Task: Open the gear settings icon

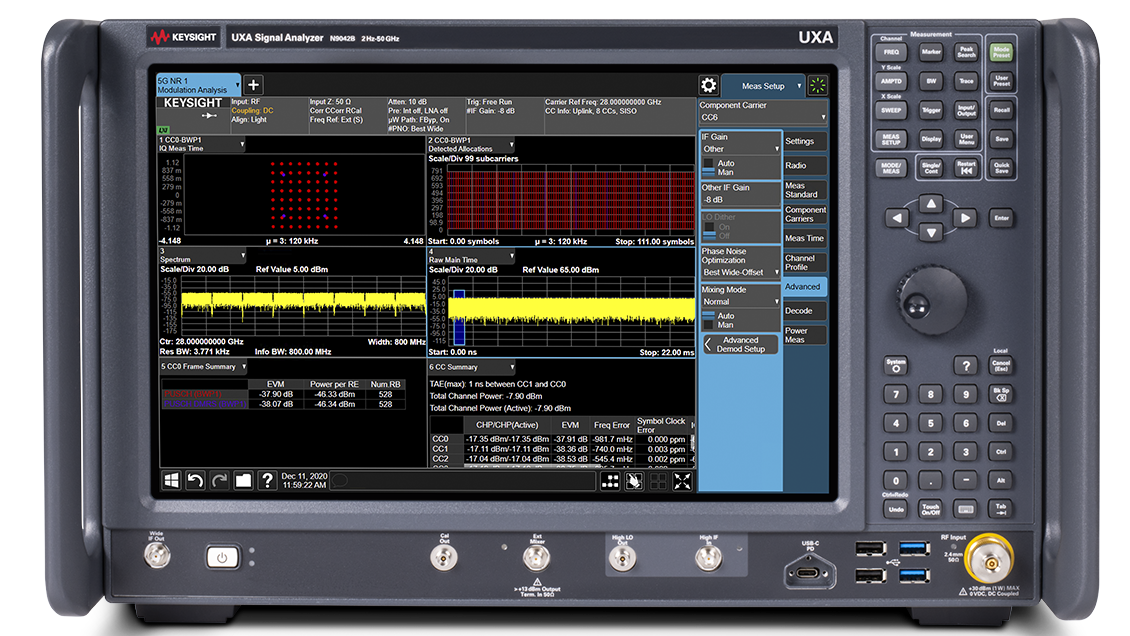Action: tap(708, 86)
